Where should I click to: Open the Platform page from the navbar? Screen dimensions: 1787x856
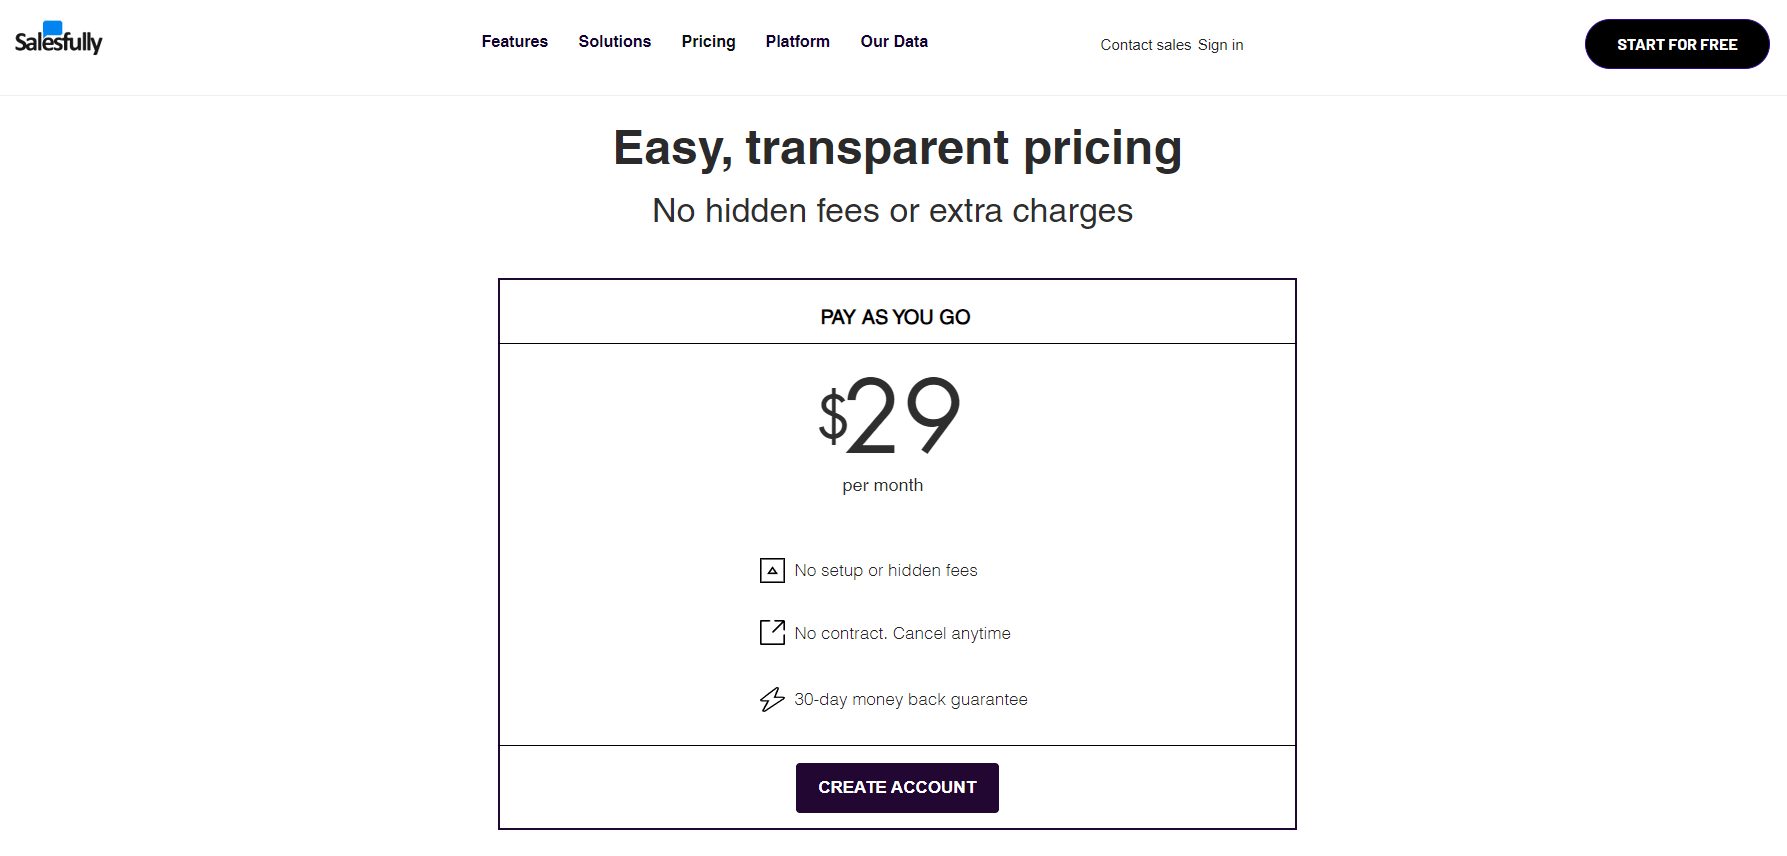[x=797, y=41]
